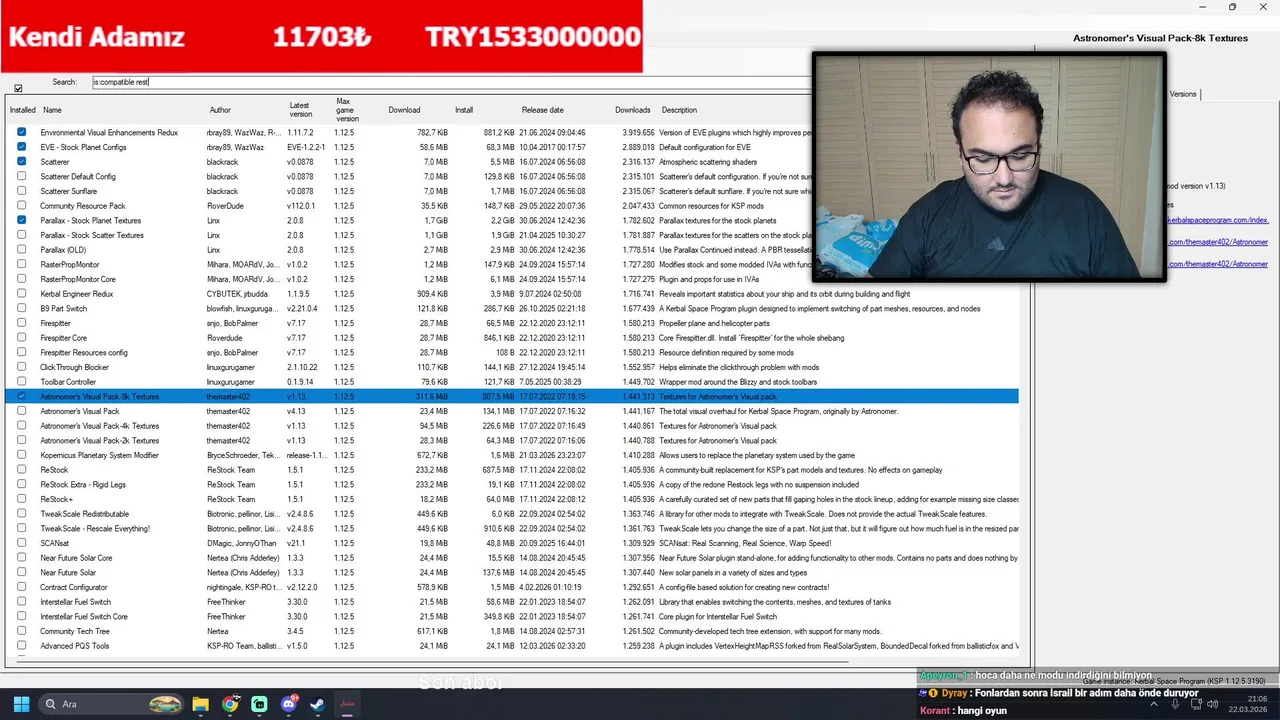
Task: Tick the ReStock+ mod checkbox
Action: 21,499
